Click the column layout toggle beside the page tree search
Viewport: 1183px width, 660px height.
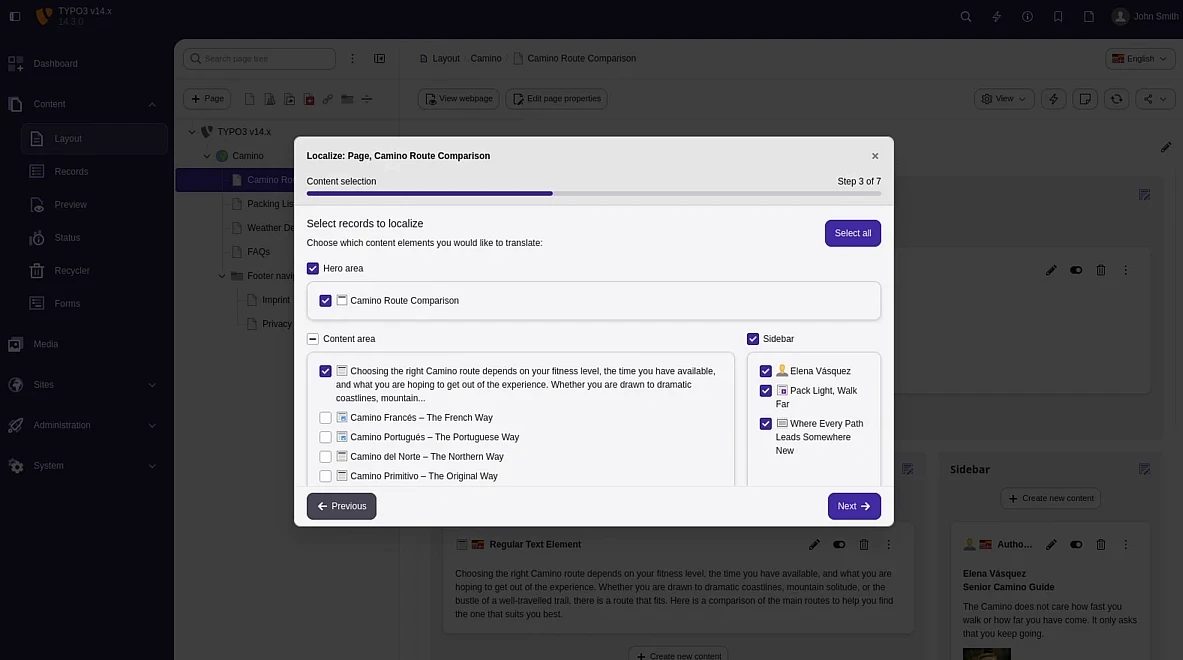coord(380,58)
